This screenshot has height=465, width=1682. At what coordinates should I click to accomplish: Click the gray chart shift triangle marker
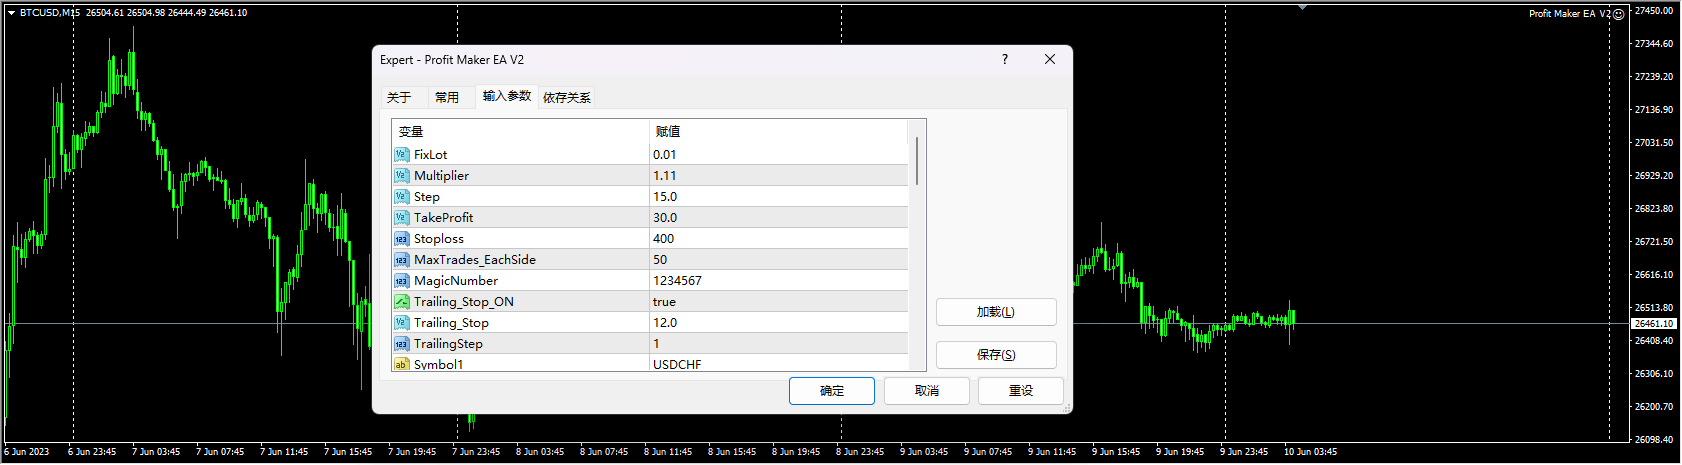tap(1302, 8)
